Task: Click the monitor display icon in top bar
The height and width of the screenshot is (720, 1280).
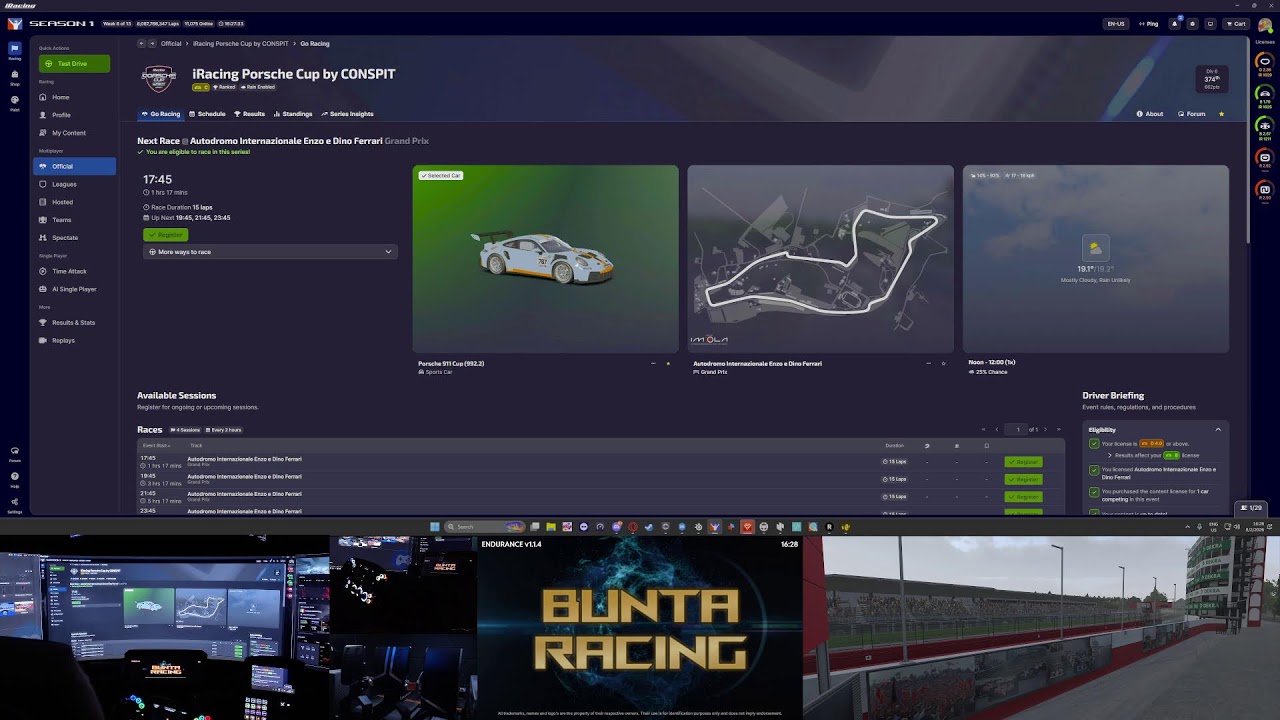Action: 1210,23
